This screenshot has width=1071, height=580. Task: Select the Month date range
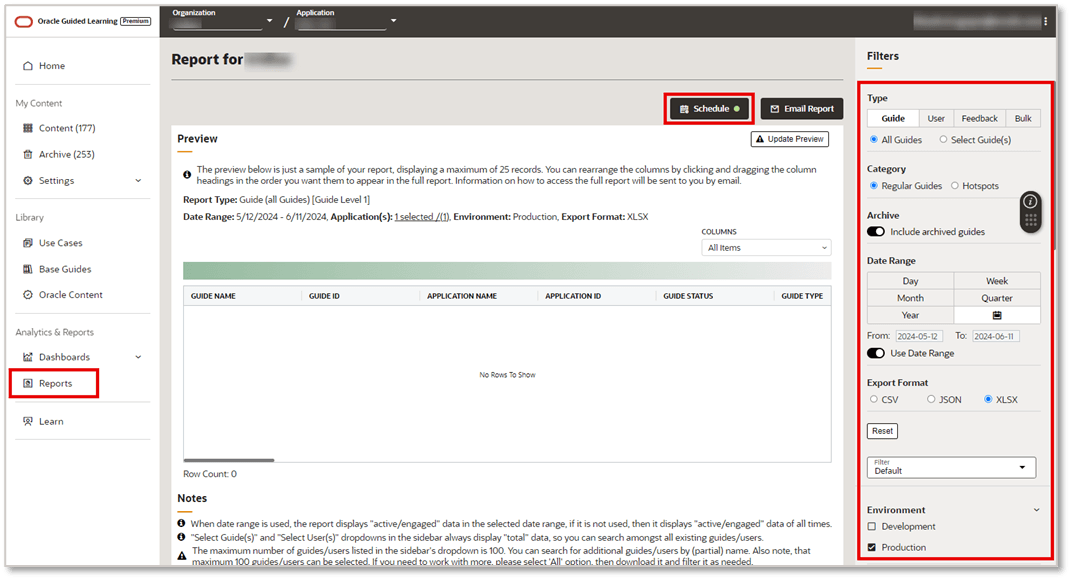[x=910, y=298]
